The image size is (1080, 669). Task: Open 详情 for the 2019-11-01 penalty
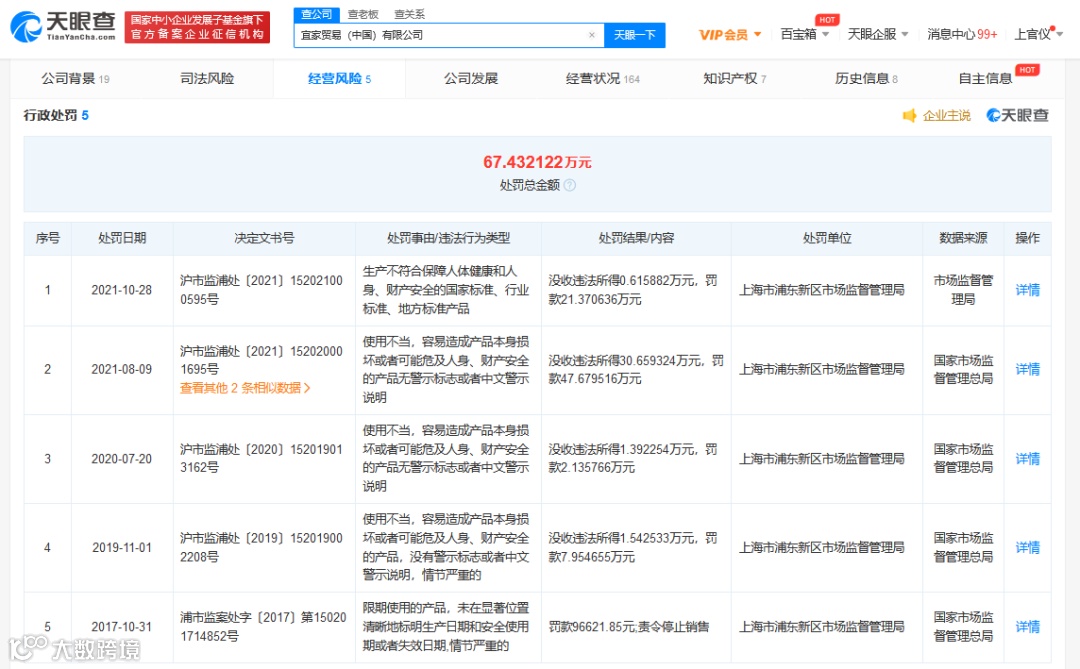click(x=1028, y=548)
